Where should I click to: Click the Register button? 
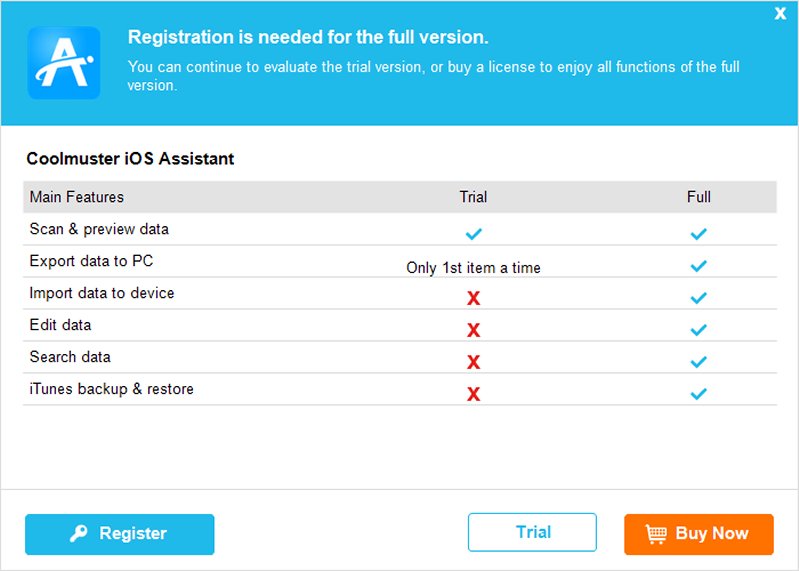coord(119,534)
